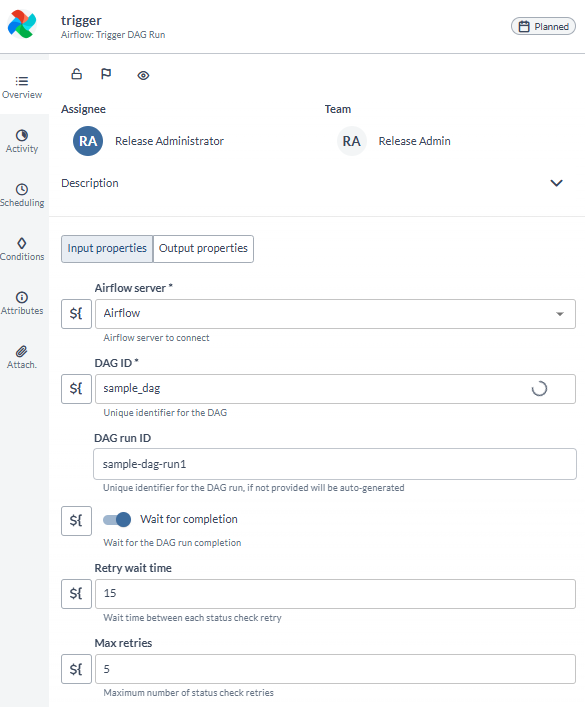This screenshot has height=707, width=585.
Task: Click the Max retries input field
Action: [x=335, y=669]
